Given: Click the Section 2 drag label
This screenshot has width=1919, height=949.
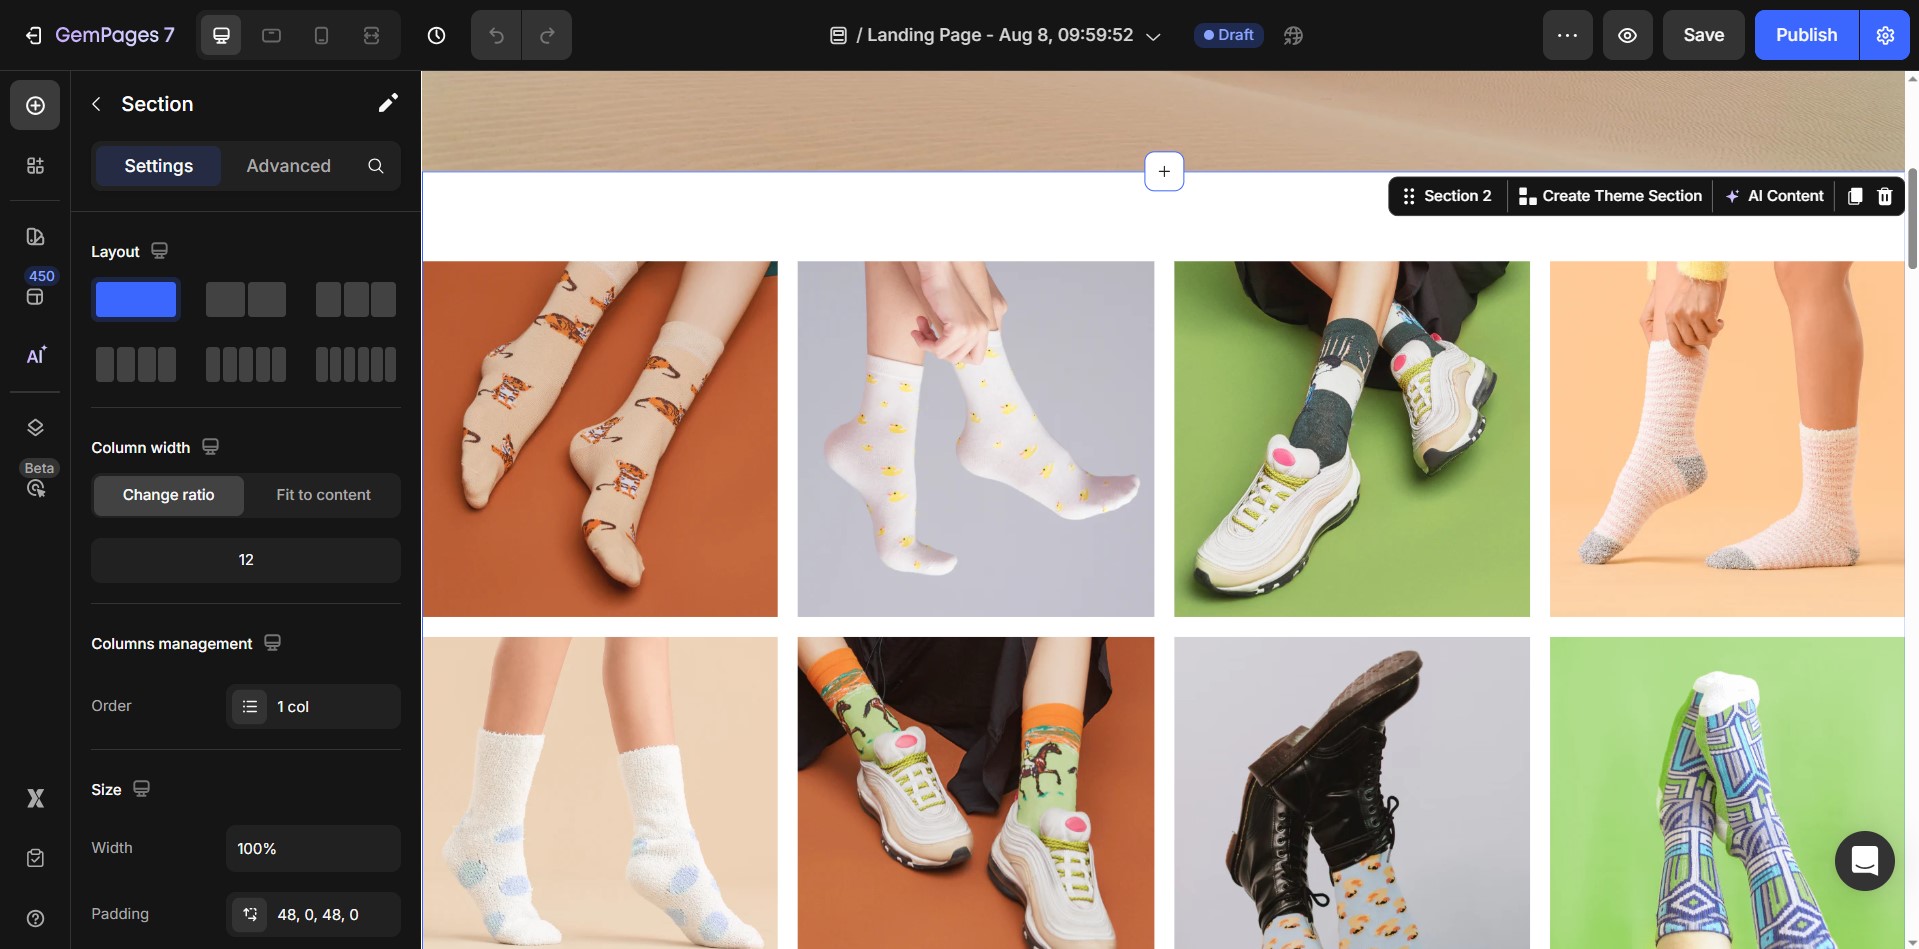Looking at the screenshot, I should pyautogui.click(x=1447, y=196).
